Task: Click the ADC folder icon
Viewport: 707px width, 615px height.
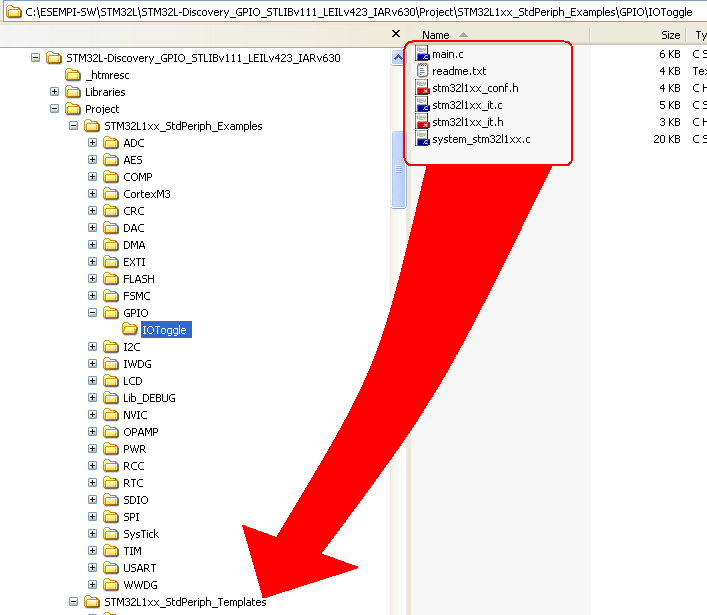Action: pyautogui.click(x=110, y=143)
